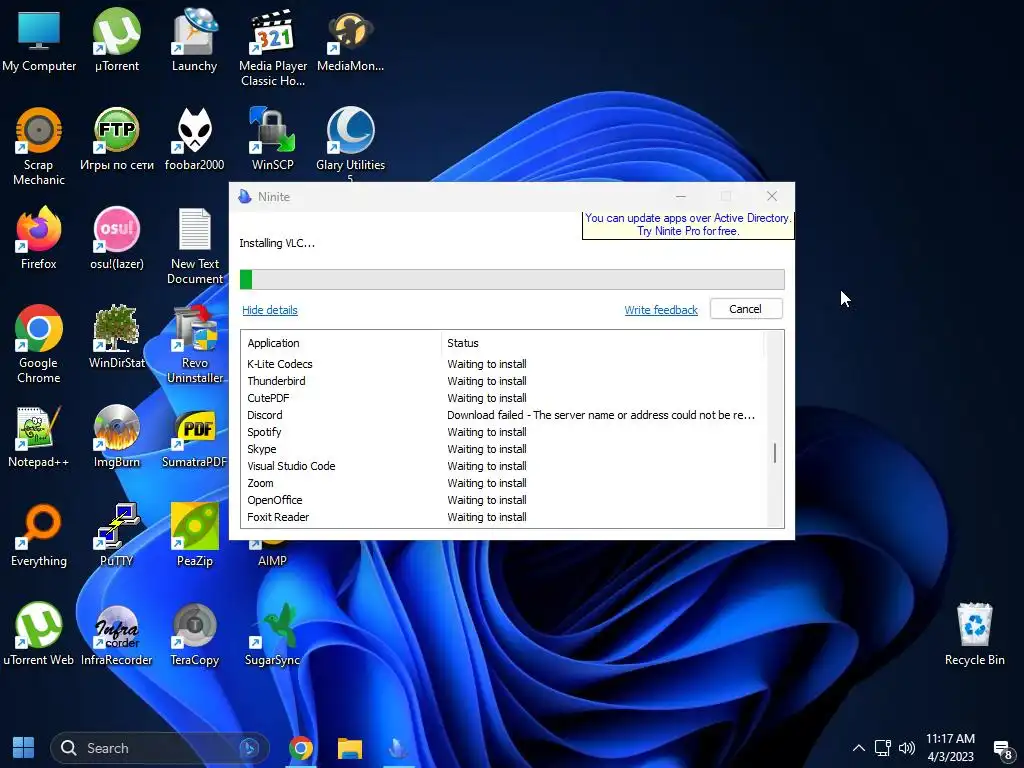This screenshot has height=768, width=1024.
Task: Select the Skype row
Action: point(502,449)
